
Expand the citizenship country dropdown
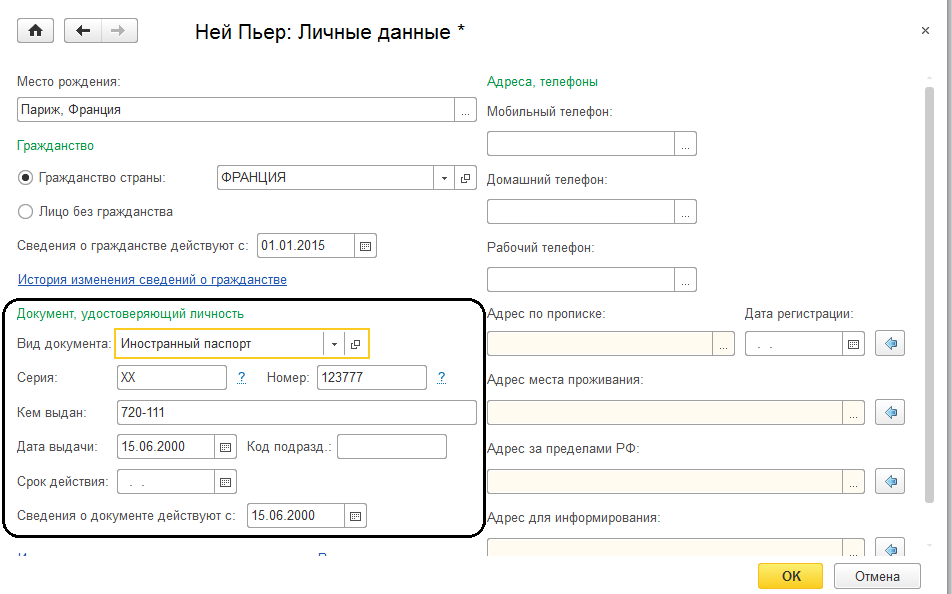[444, 178]
